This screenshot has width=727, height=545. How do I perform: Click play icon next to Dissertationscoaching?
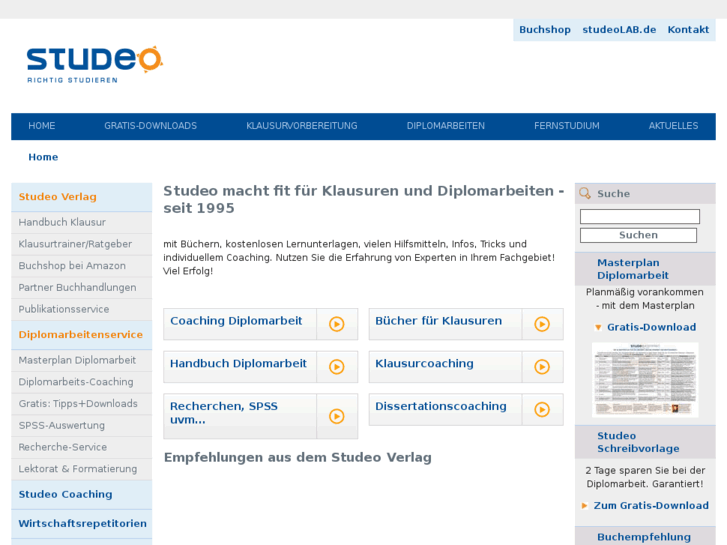tap(542, 409)
